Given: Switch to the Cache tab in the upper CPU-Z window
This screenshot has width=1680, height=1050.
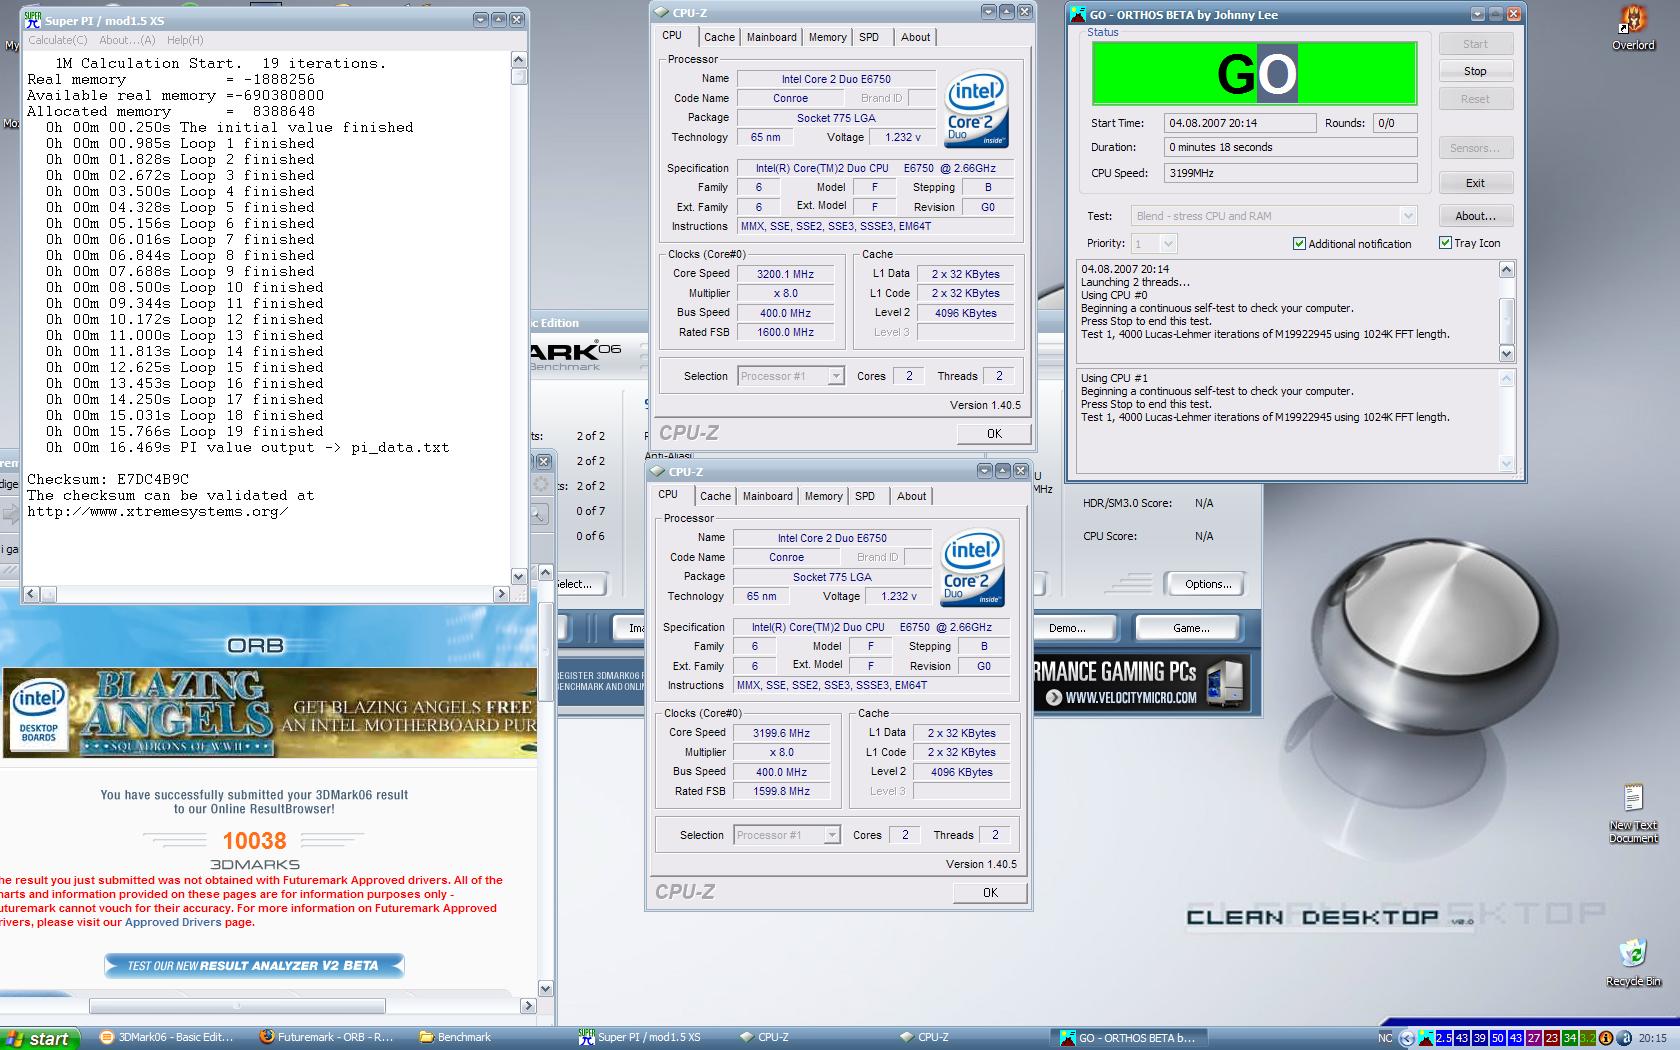Looking at the screenshot, I should click(719, 37).
